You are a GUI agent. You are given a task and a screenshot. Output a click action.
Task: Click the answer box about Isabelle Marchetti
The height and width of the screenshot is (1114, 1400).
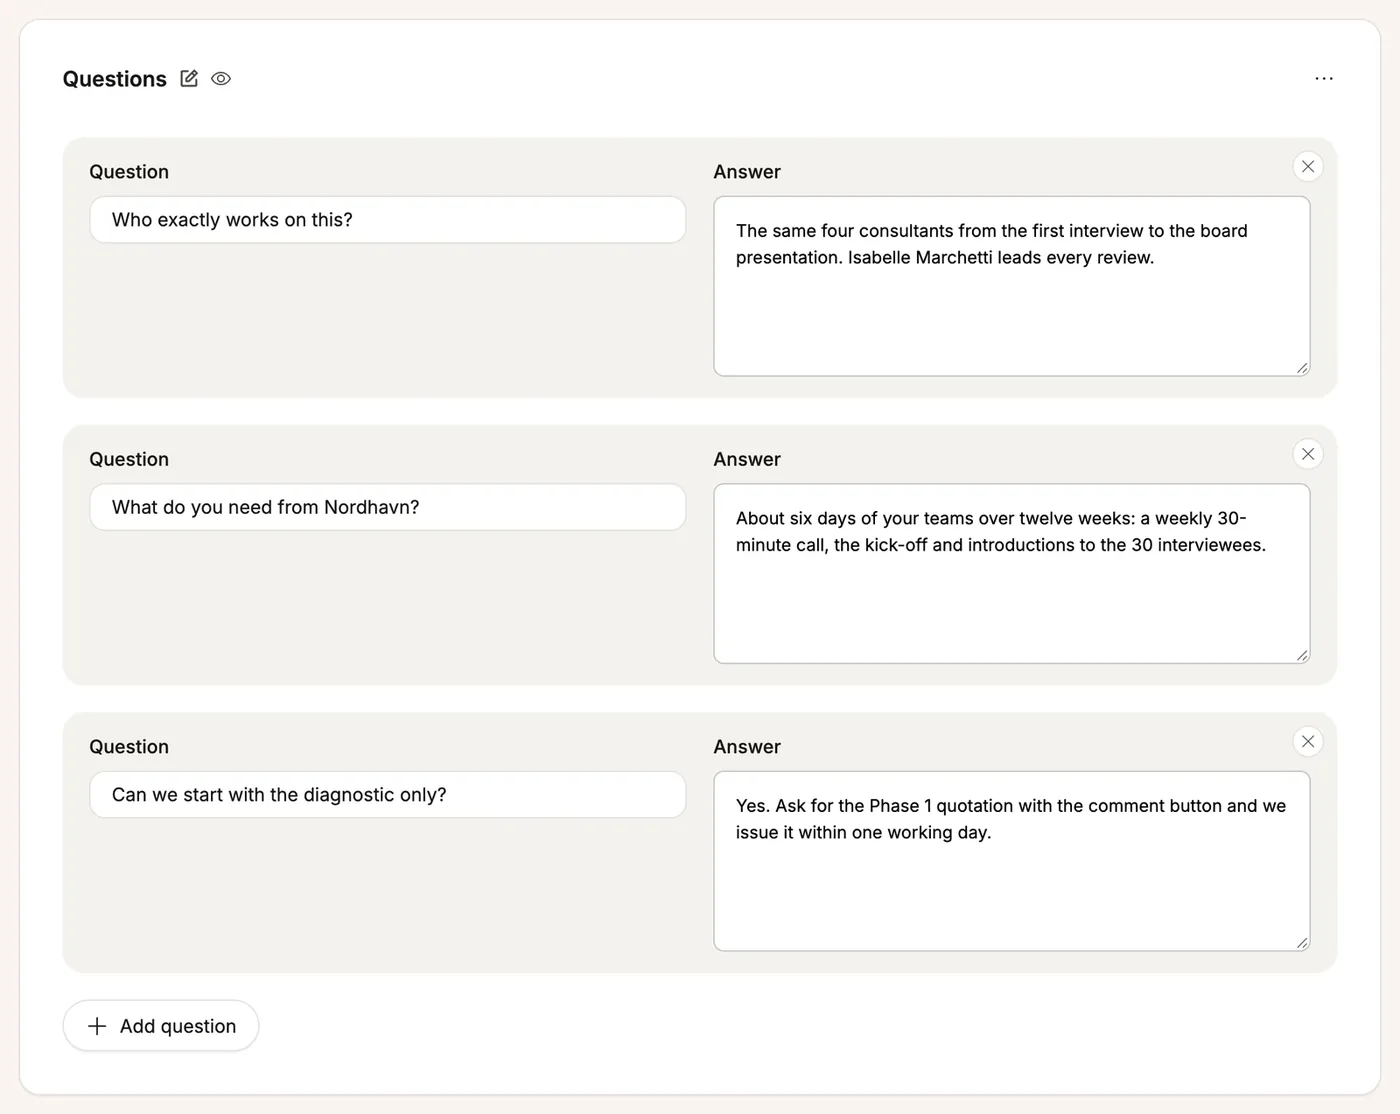click(1012, 286)
